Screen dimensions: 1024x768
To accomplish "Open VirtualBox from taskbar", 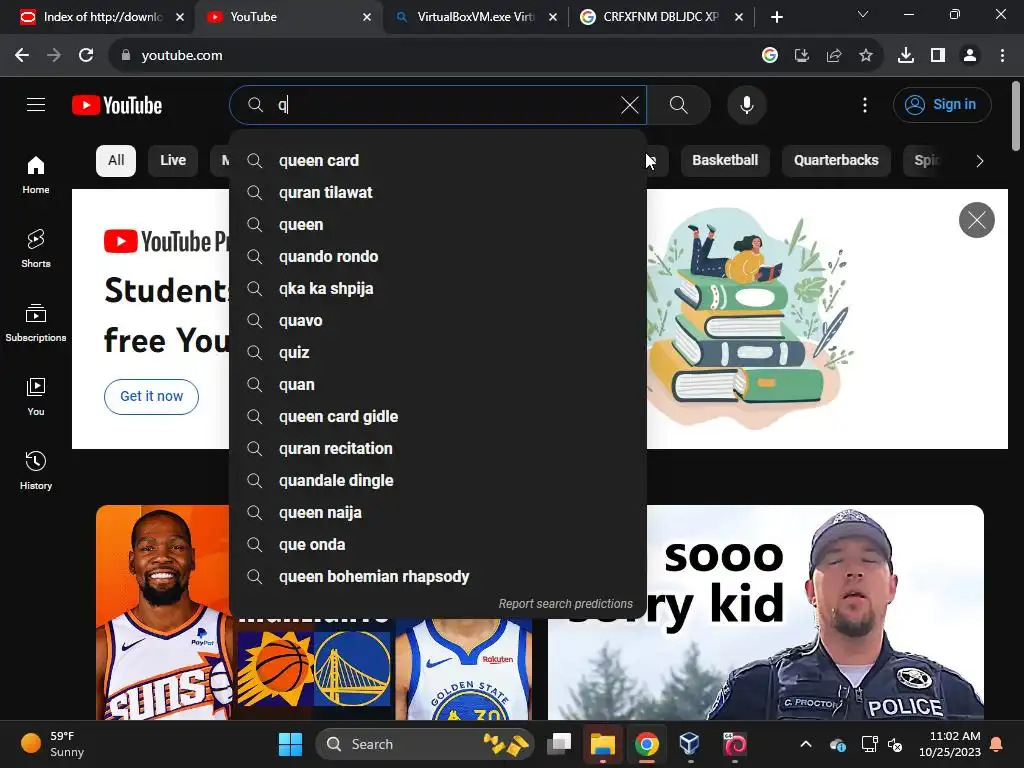I will [690, 744].
